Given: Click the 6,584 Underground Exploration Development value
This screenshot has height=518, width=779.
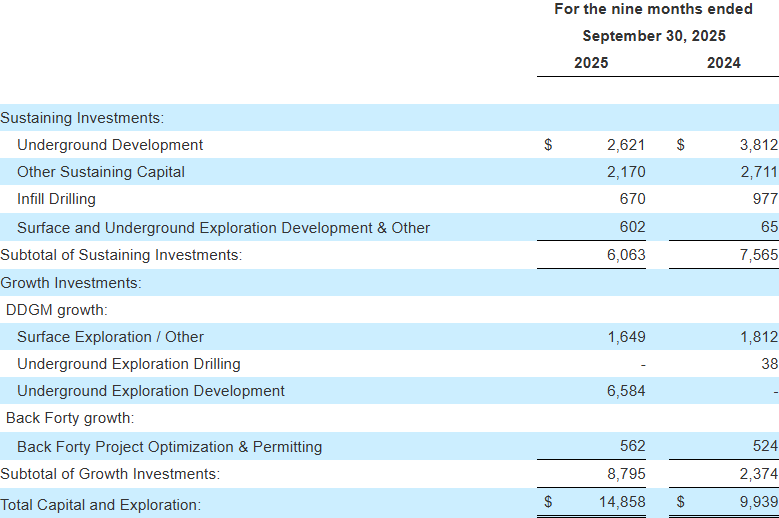Looking at the screenshot, I should tap(626, 391).
